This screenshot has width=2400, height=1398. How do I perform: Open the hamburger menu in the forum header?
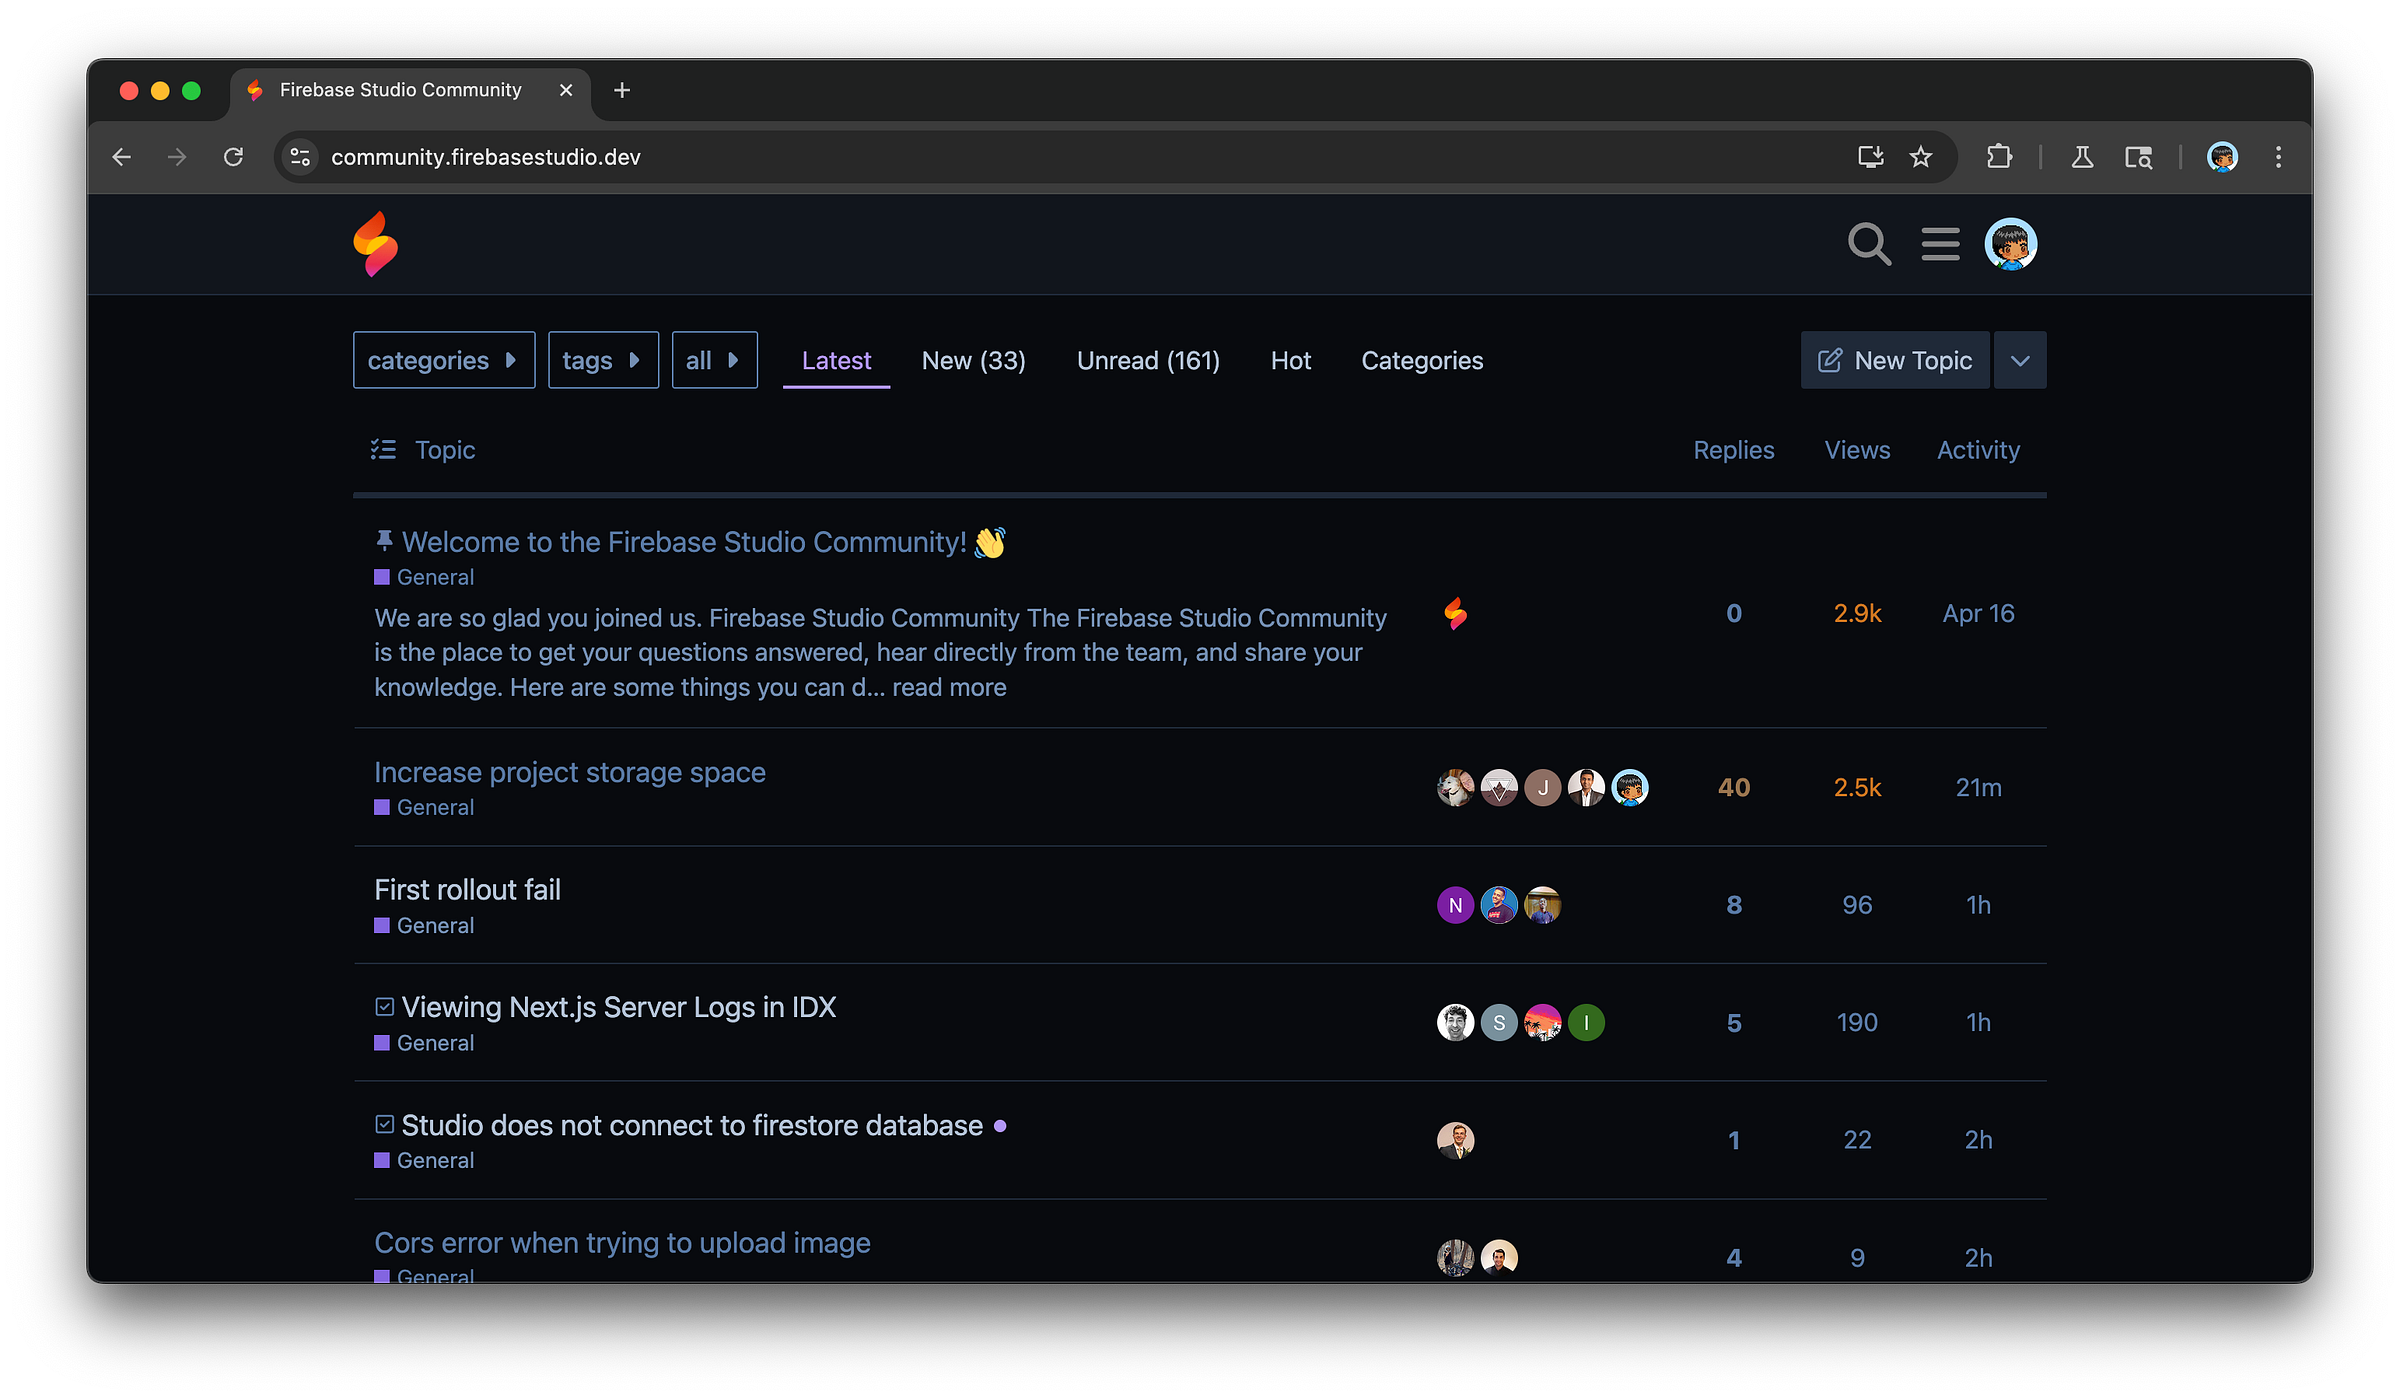tap(1940, 244)
